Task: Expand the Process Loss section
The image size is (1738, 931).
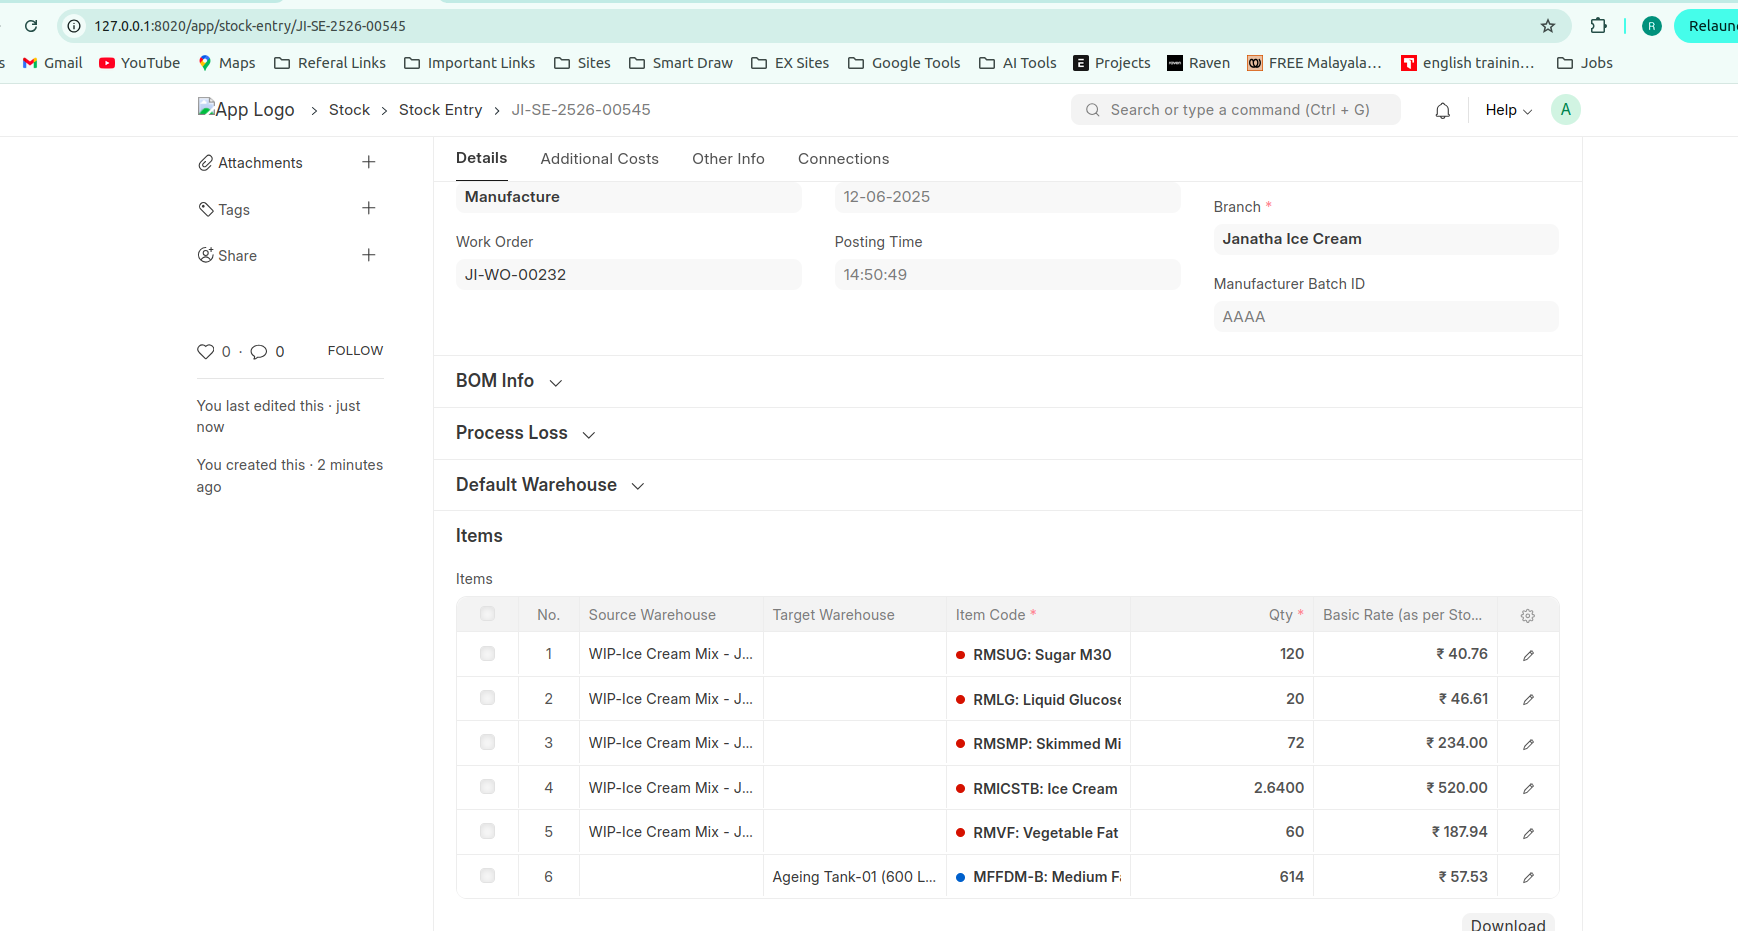Action: point(525,433)
